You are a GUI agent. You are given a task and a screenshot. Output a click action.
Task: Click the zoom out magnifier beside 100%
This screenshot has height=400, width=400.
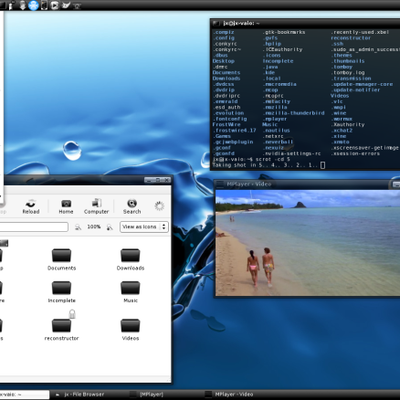78,227
